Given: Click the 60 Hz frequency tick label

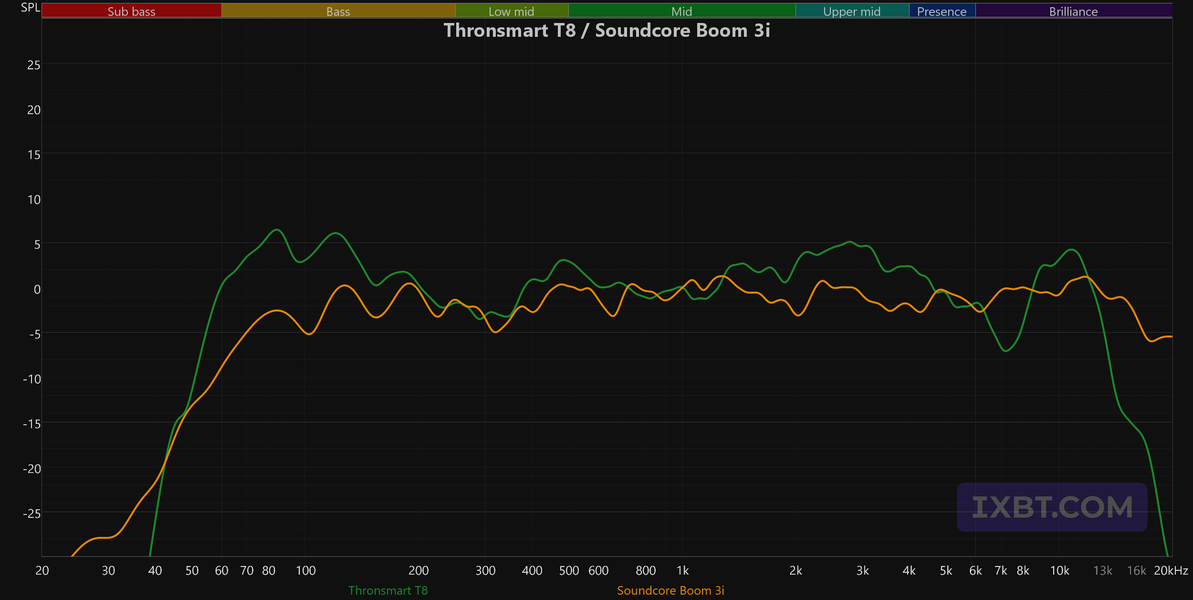Looking at the screenshot, I should [x=221, y=570].
